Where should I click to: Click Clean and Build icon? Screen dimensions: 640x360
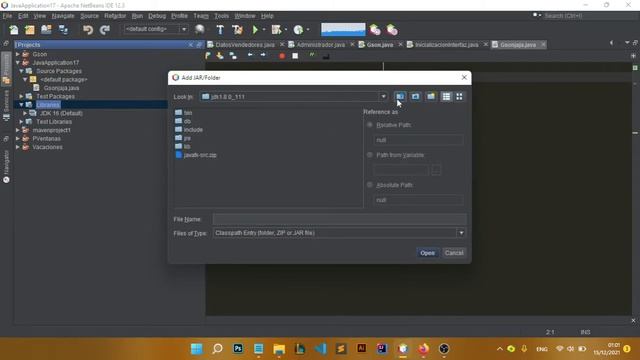tap(237, 30)
